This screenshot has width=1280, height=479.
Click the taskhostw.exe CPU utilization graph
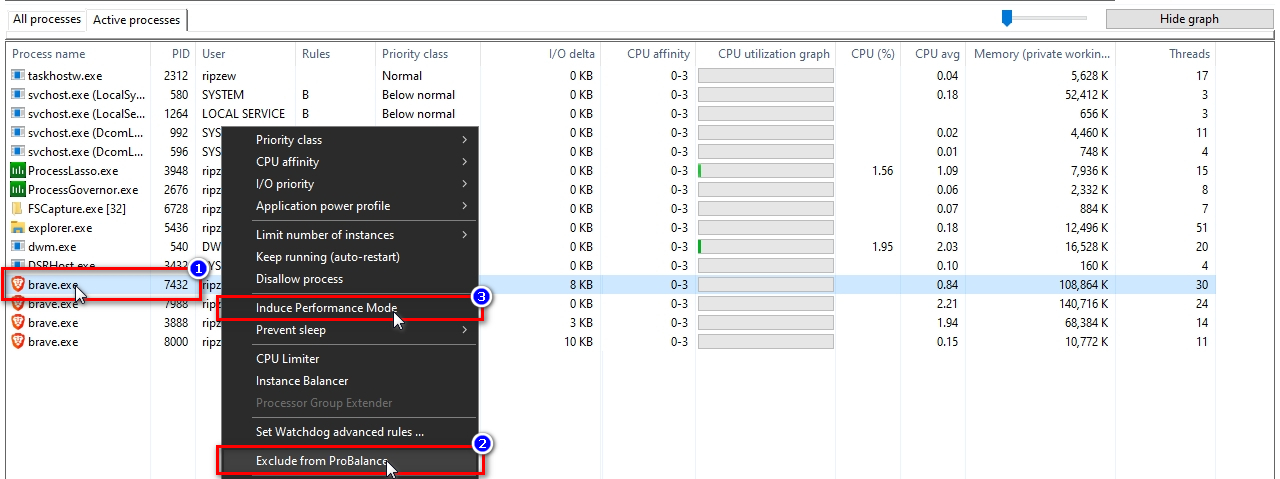[765, 76]
